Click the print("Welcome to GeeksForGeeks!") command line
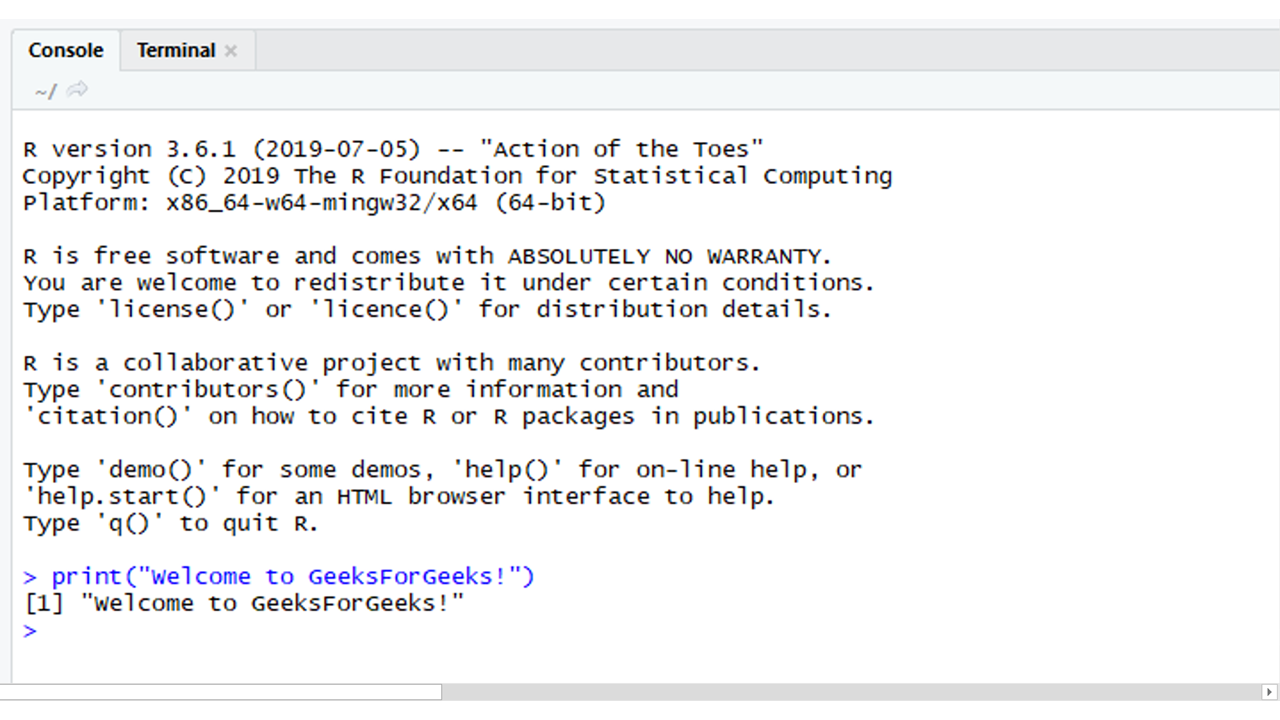Image resolution: width=1280 pixels, height=720 pixels. (293, 577)
